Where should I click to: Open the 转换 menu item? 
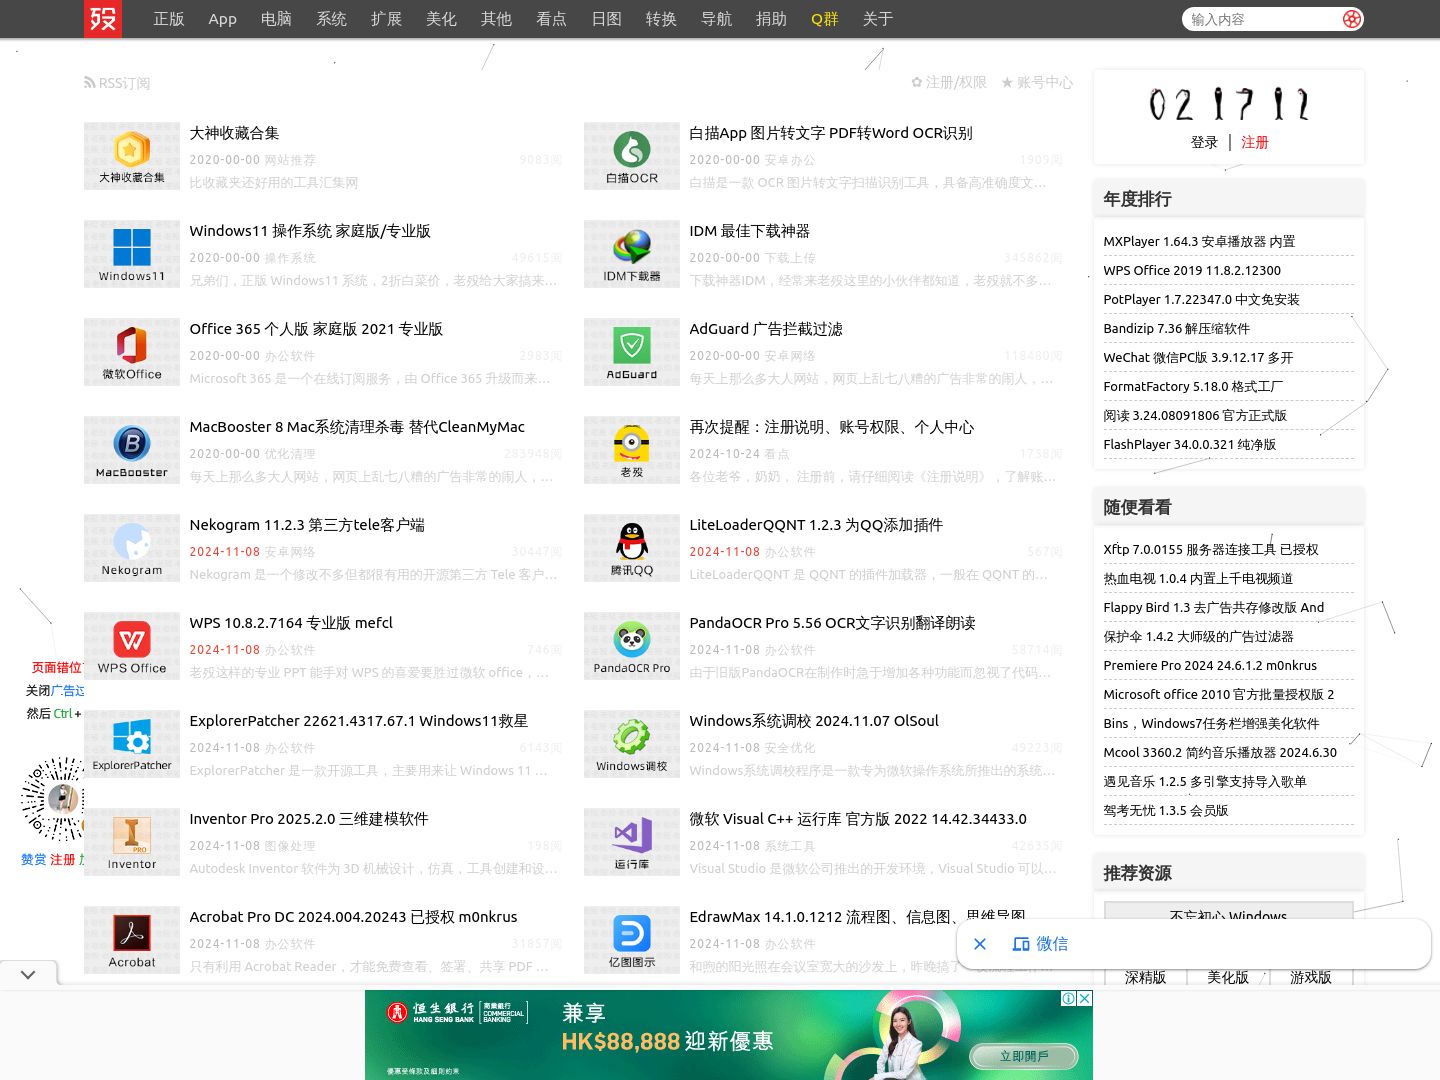point(661,19)
